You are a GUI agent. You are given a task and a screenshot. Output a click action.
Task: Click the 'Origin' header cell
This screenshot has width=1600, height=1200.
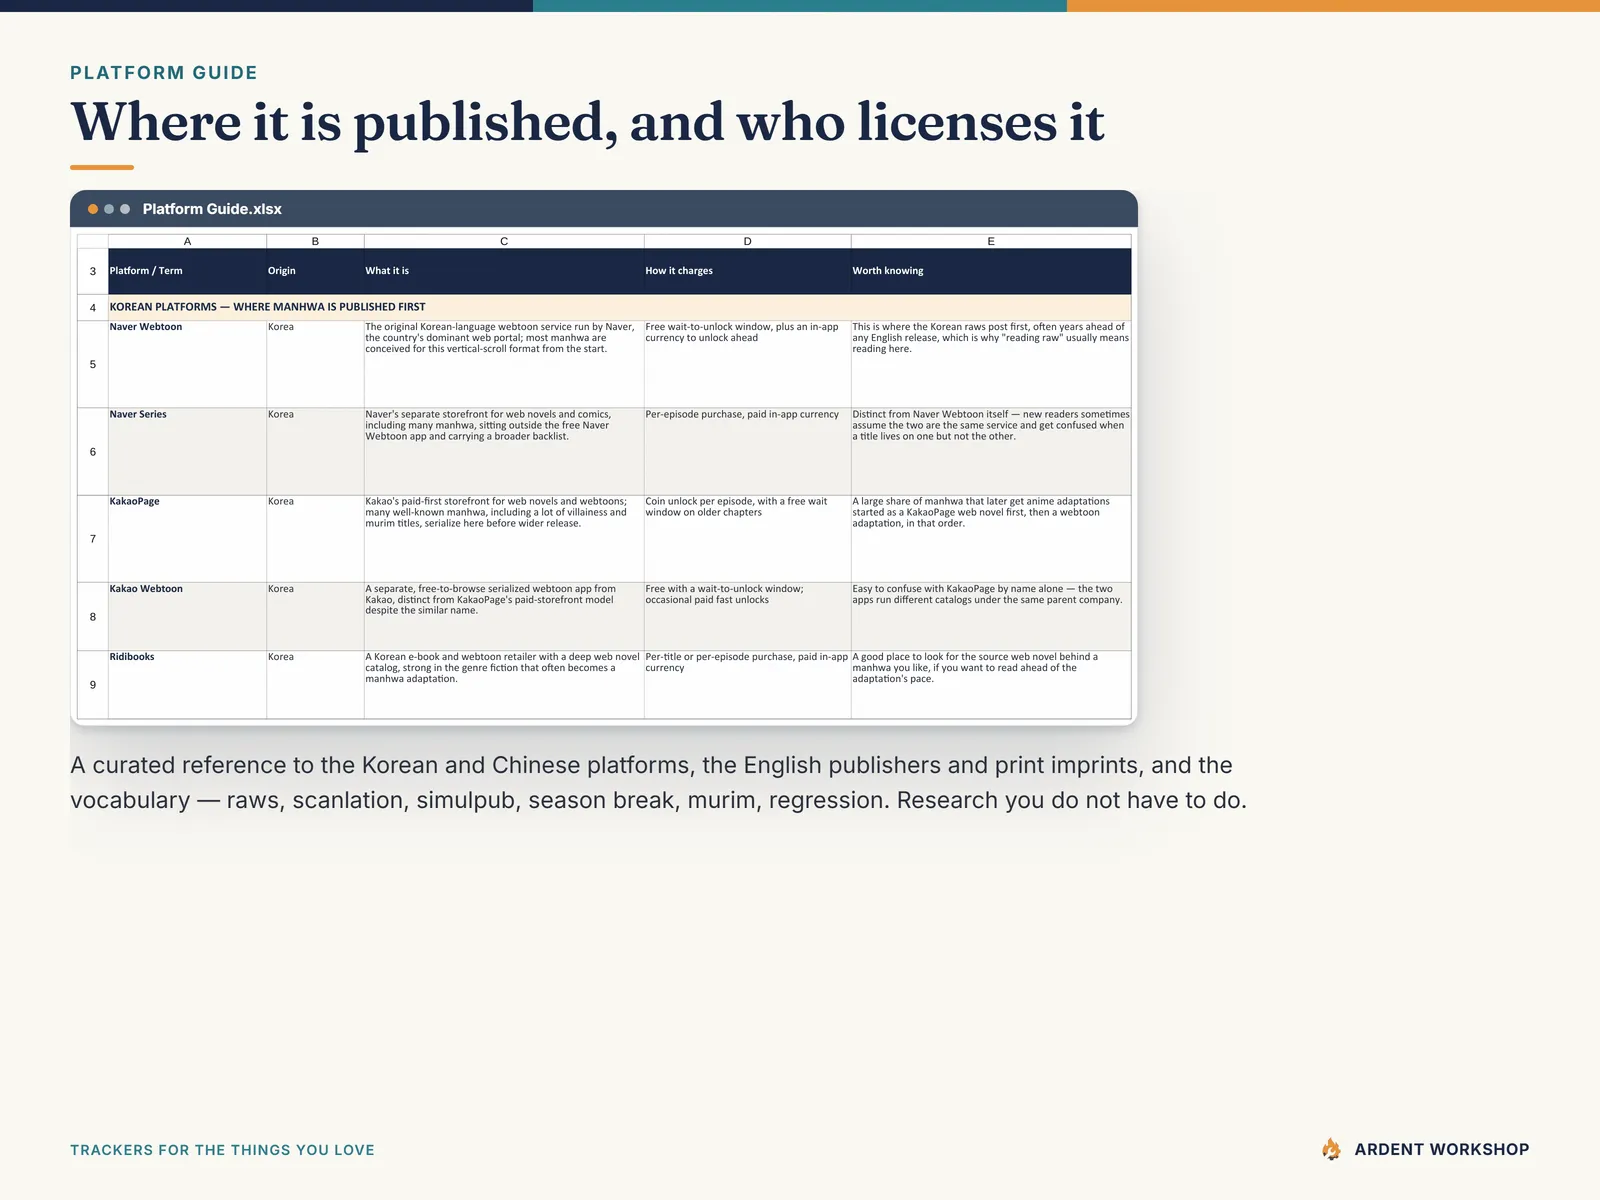[315, 271]
